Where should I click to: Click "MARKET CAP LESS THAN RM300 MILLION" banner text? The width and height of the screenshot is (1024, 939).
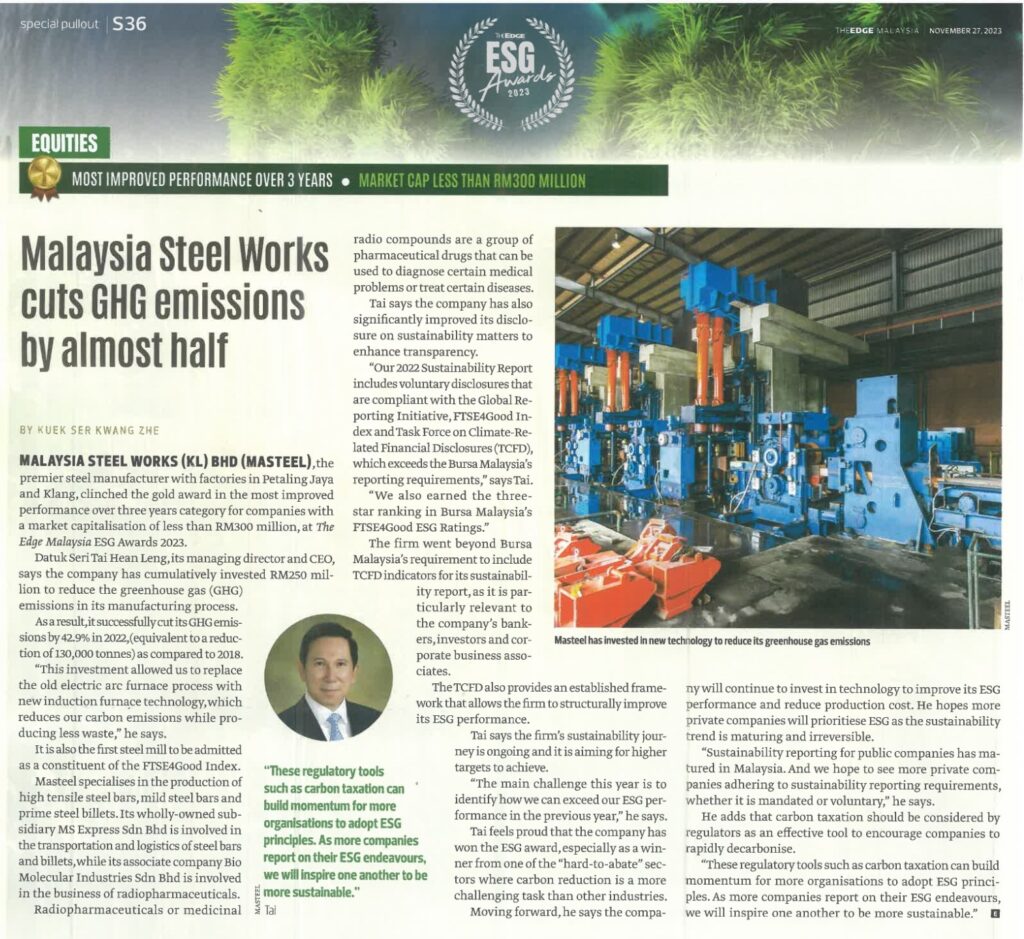click(x=472, y=181)
